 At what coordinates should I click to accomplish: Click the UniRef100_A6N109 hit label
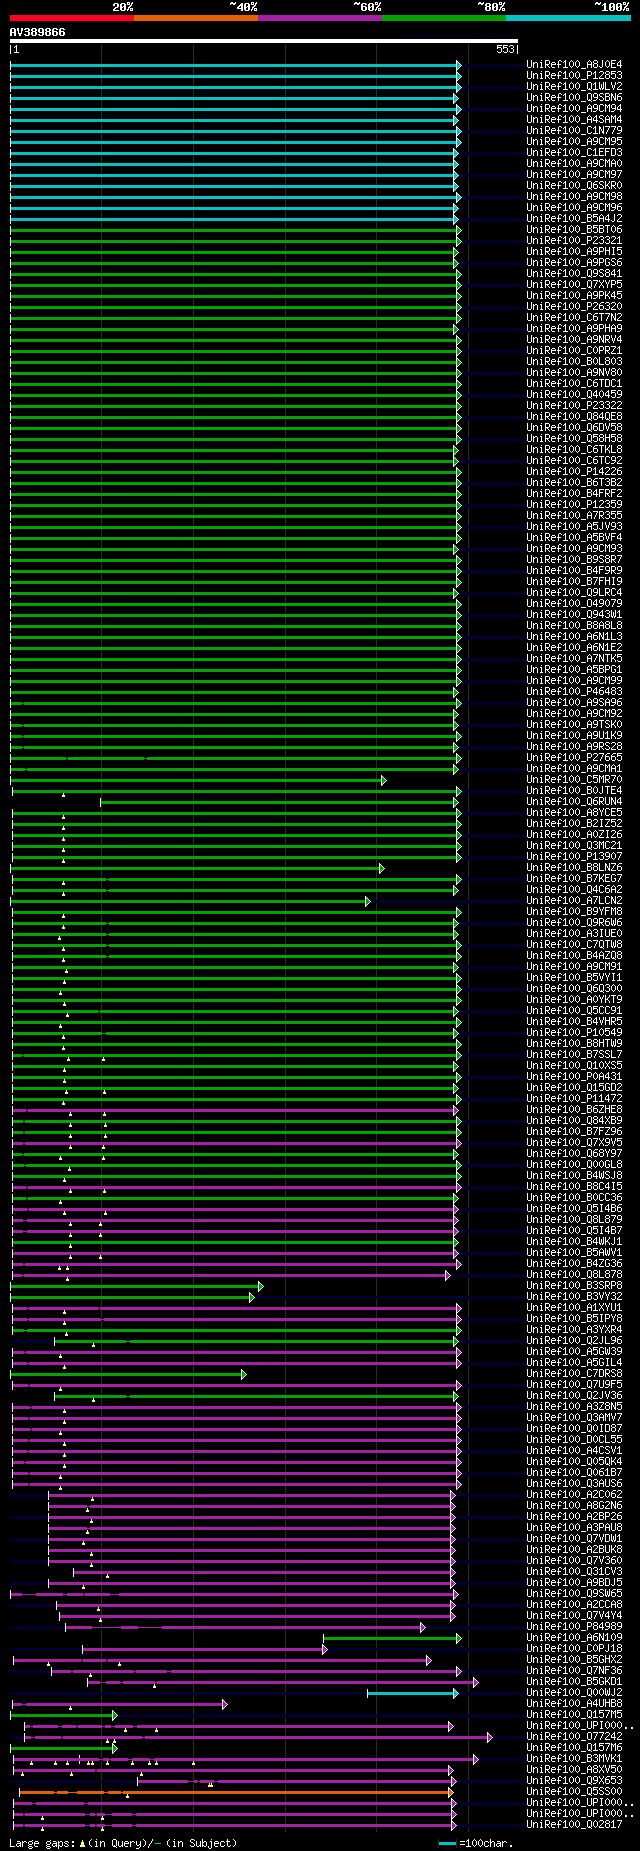coord(574,1638)
